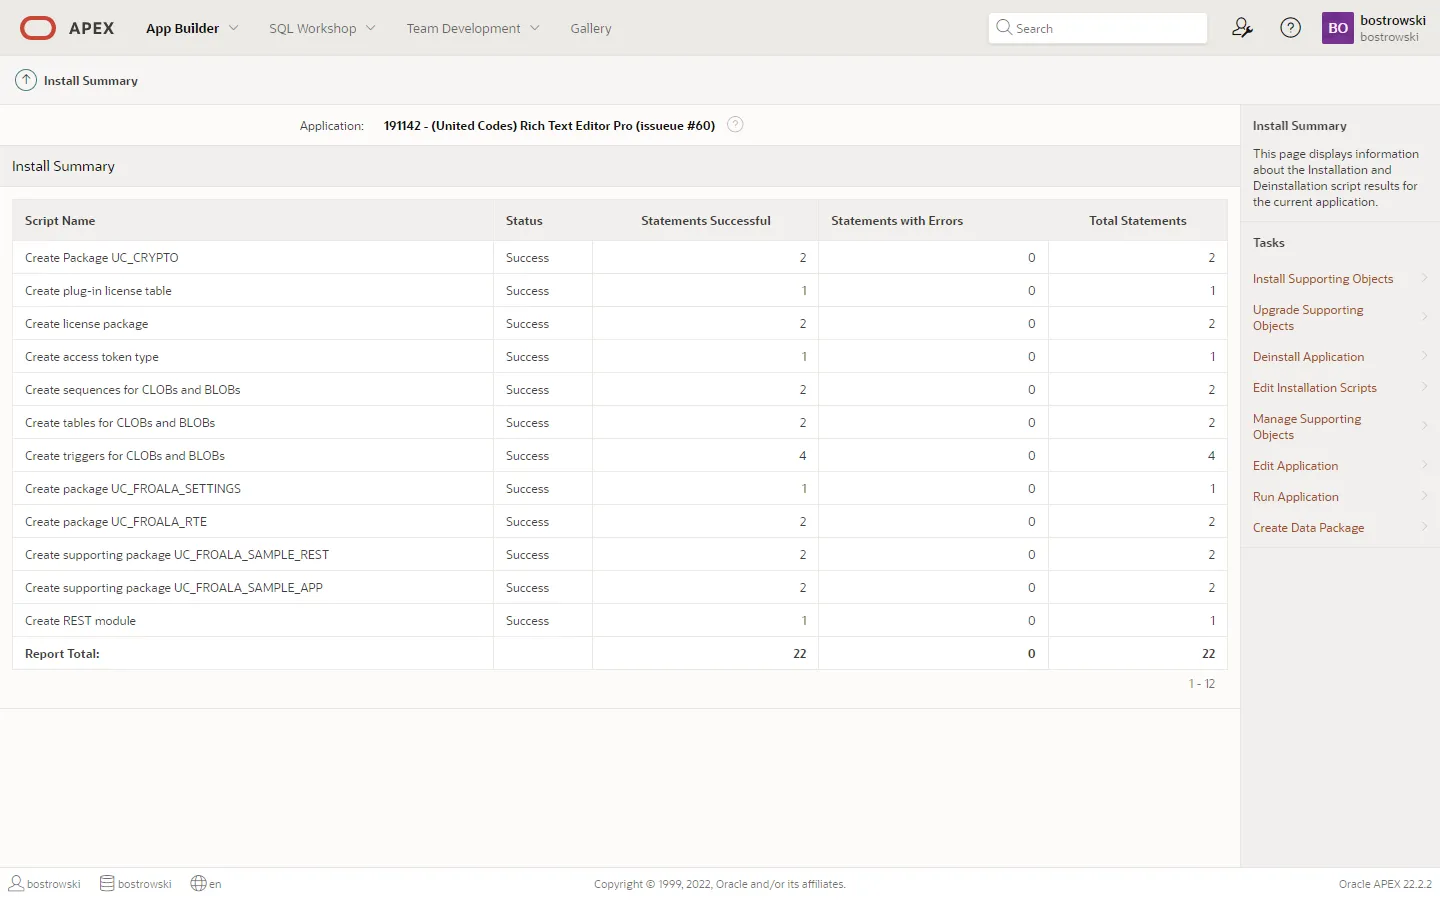Click the Oracle APEX 22.2.2 version text
This screenshot has width=1440, height=900.
click(x=1385, y=884)
